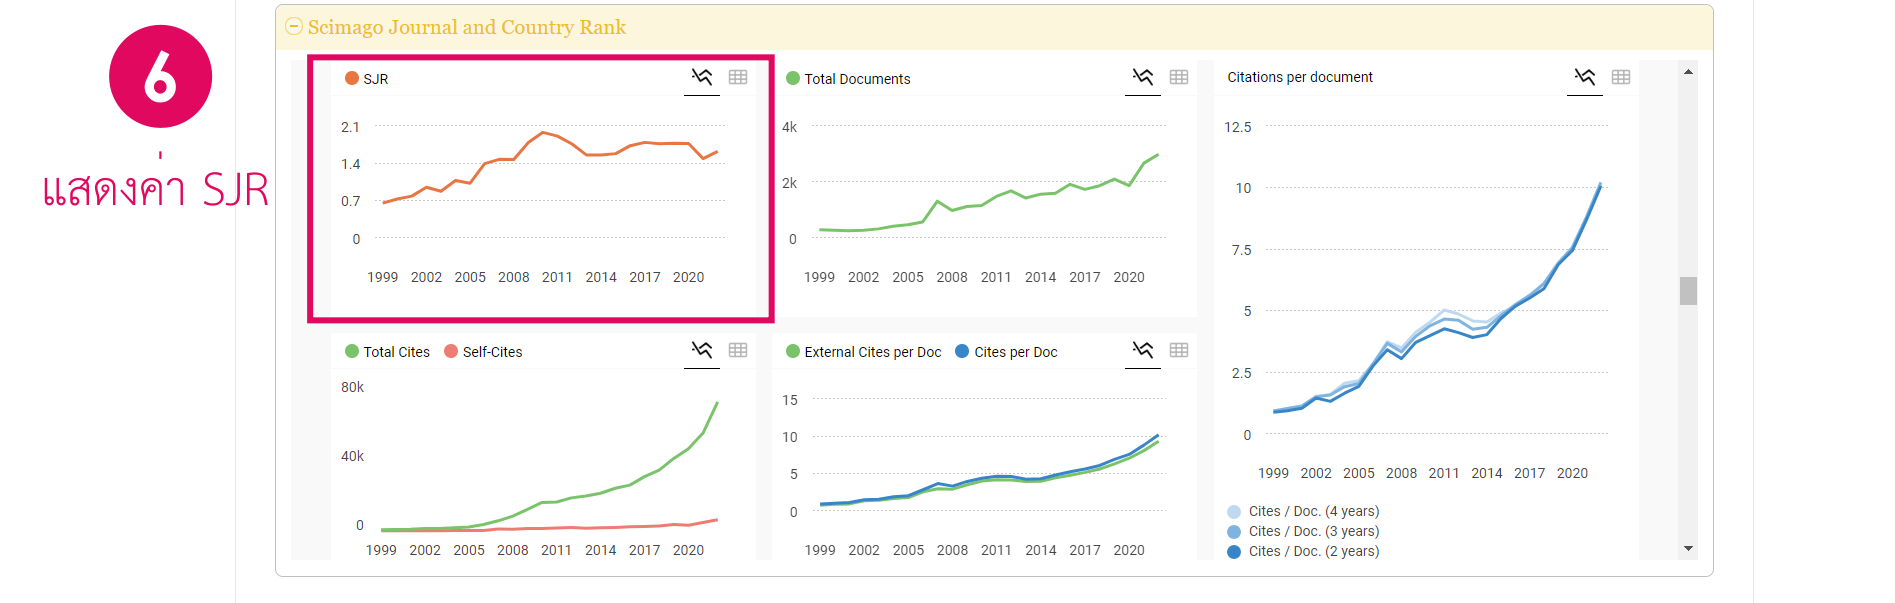Show SJR chart line view icon
Screen dimensions: 1895x603
[x=702, y=77]
